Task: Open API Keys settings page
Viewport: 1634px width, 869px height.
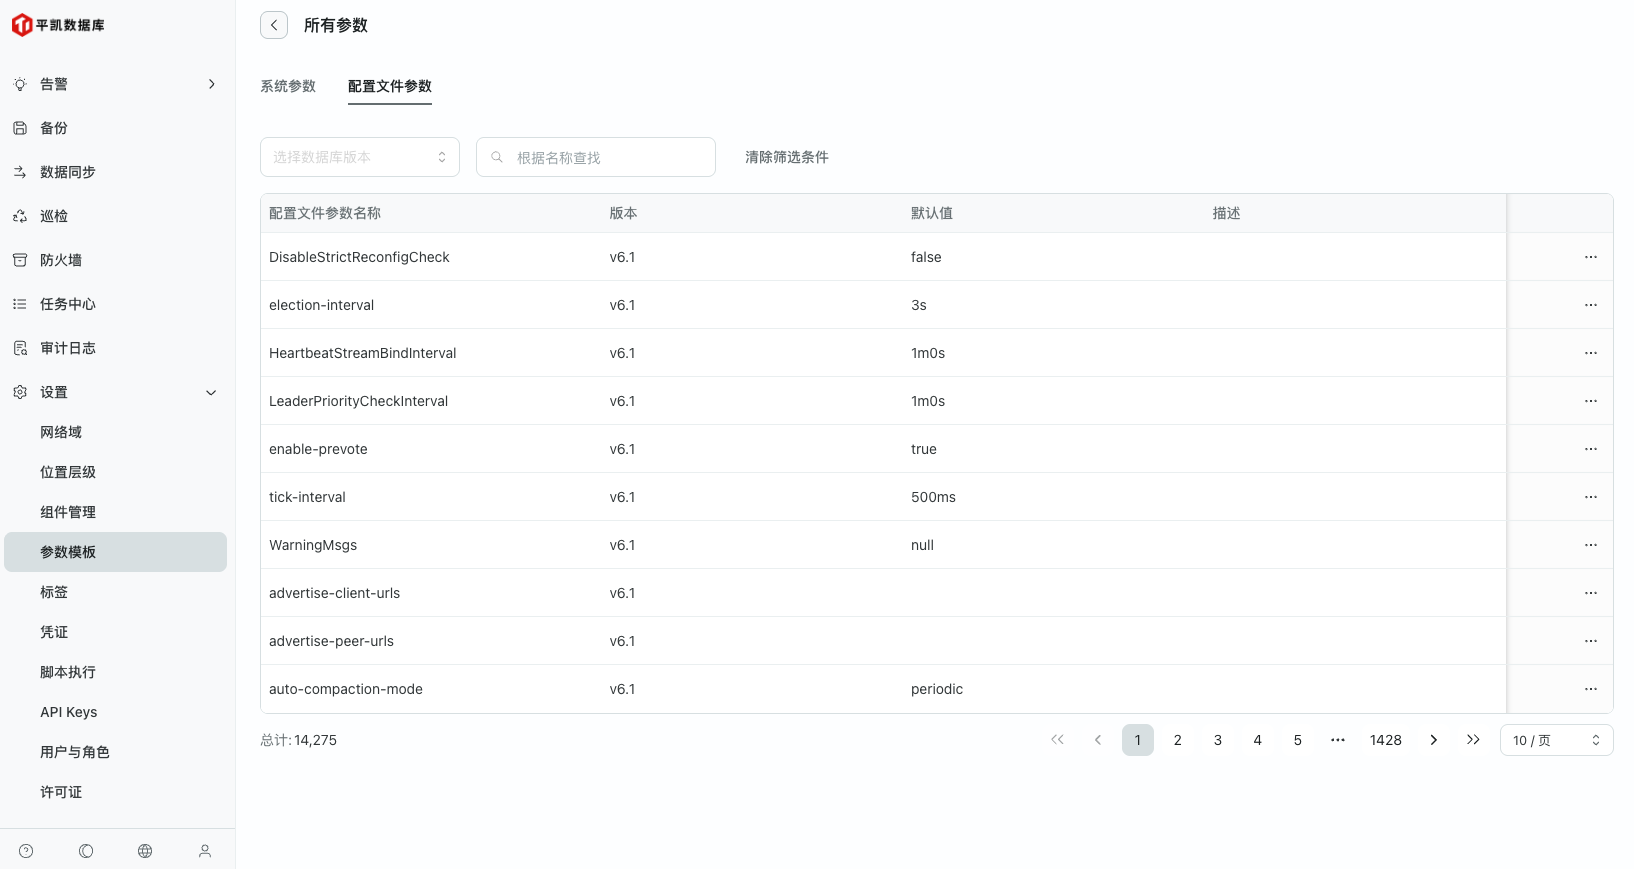Action: tap(69, 712)
